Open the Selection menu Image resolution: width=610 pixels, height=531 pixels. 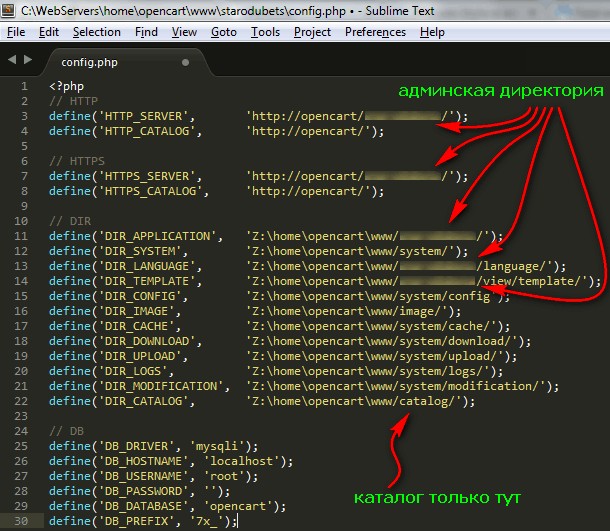(96, 32)
